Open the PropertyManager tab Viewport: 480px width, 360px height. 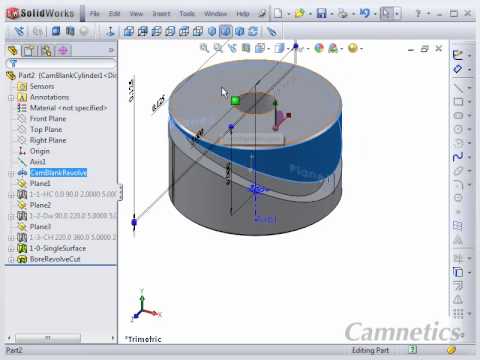pos(29,51)
